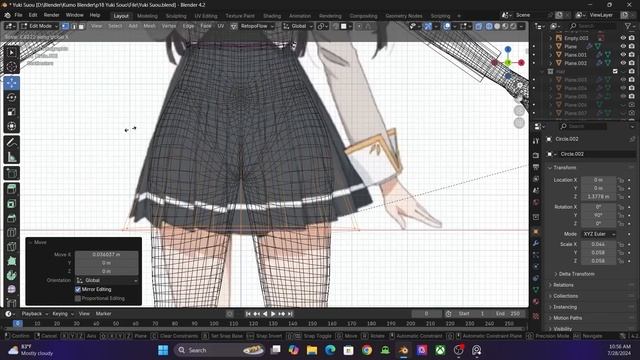640x360 pixels.
Task: Toggle the render camera icon for Plane.002
Action: [632, 63]
